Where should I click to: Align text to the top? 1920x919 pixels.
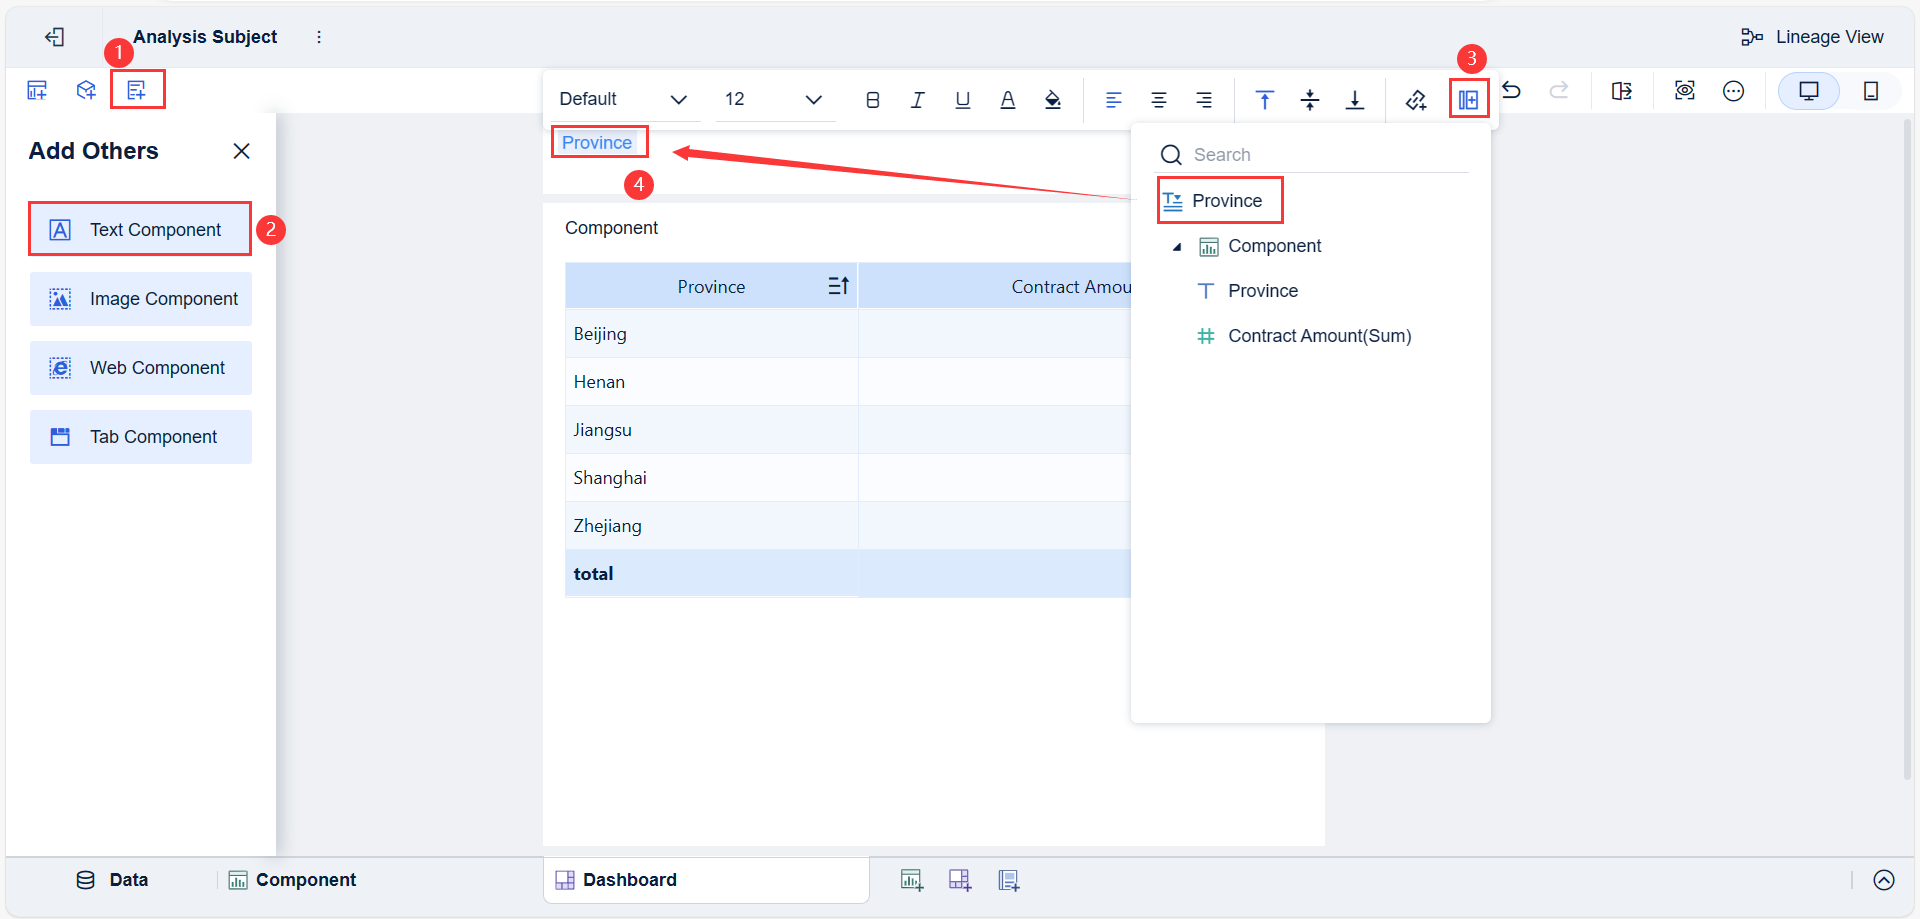coord(1265,99)
